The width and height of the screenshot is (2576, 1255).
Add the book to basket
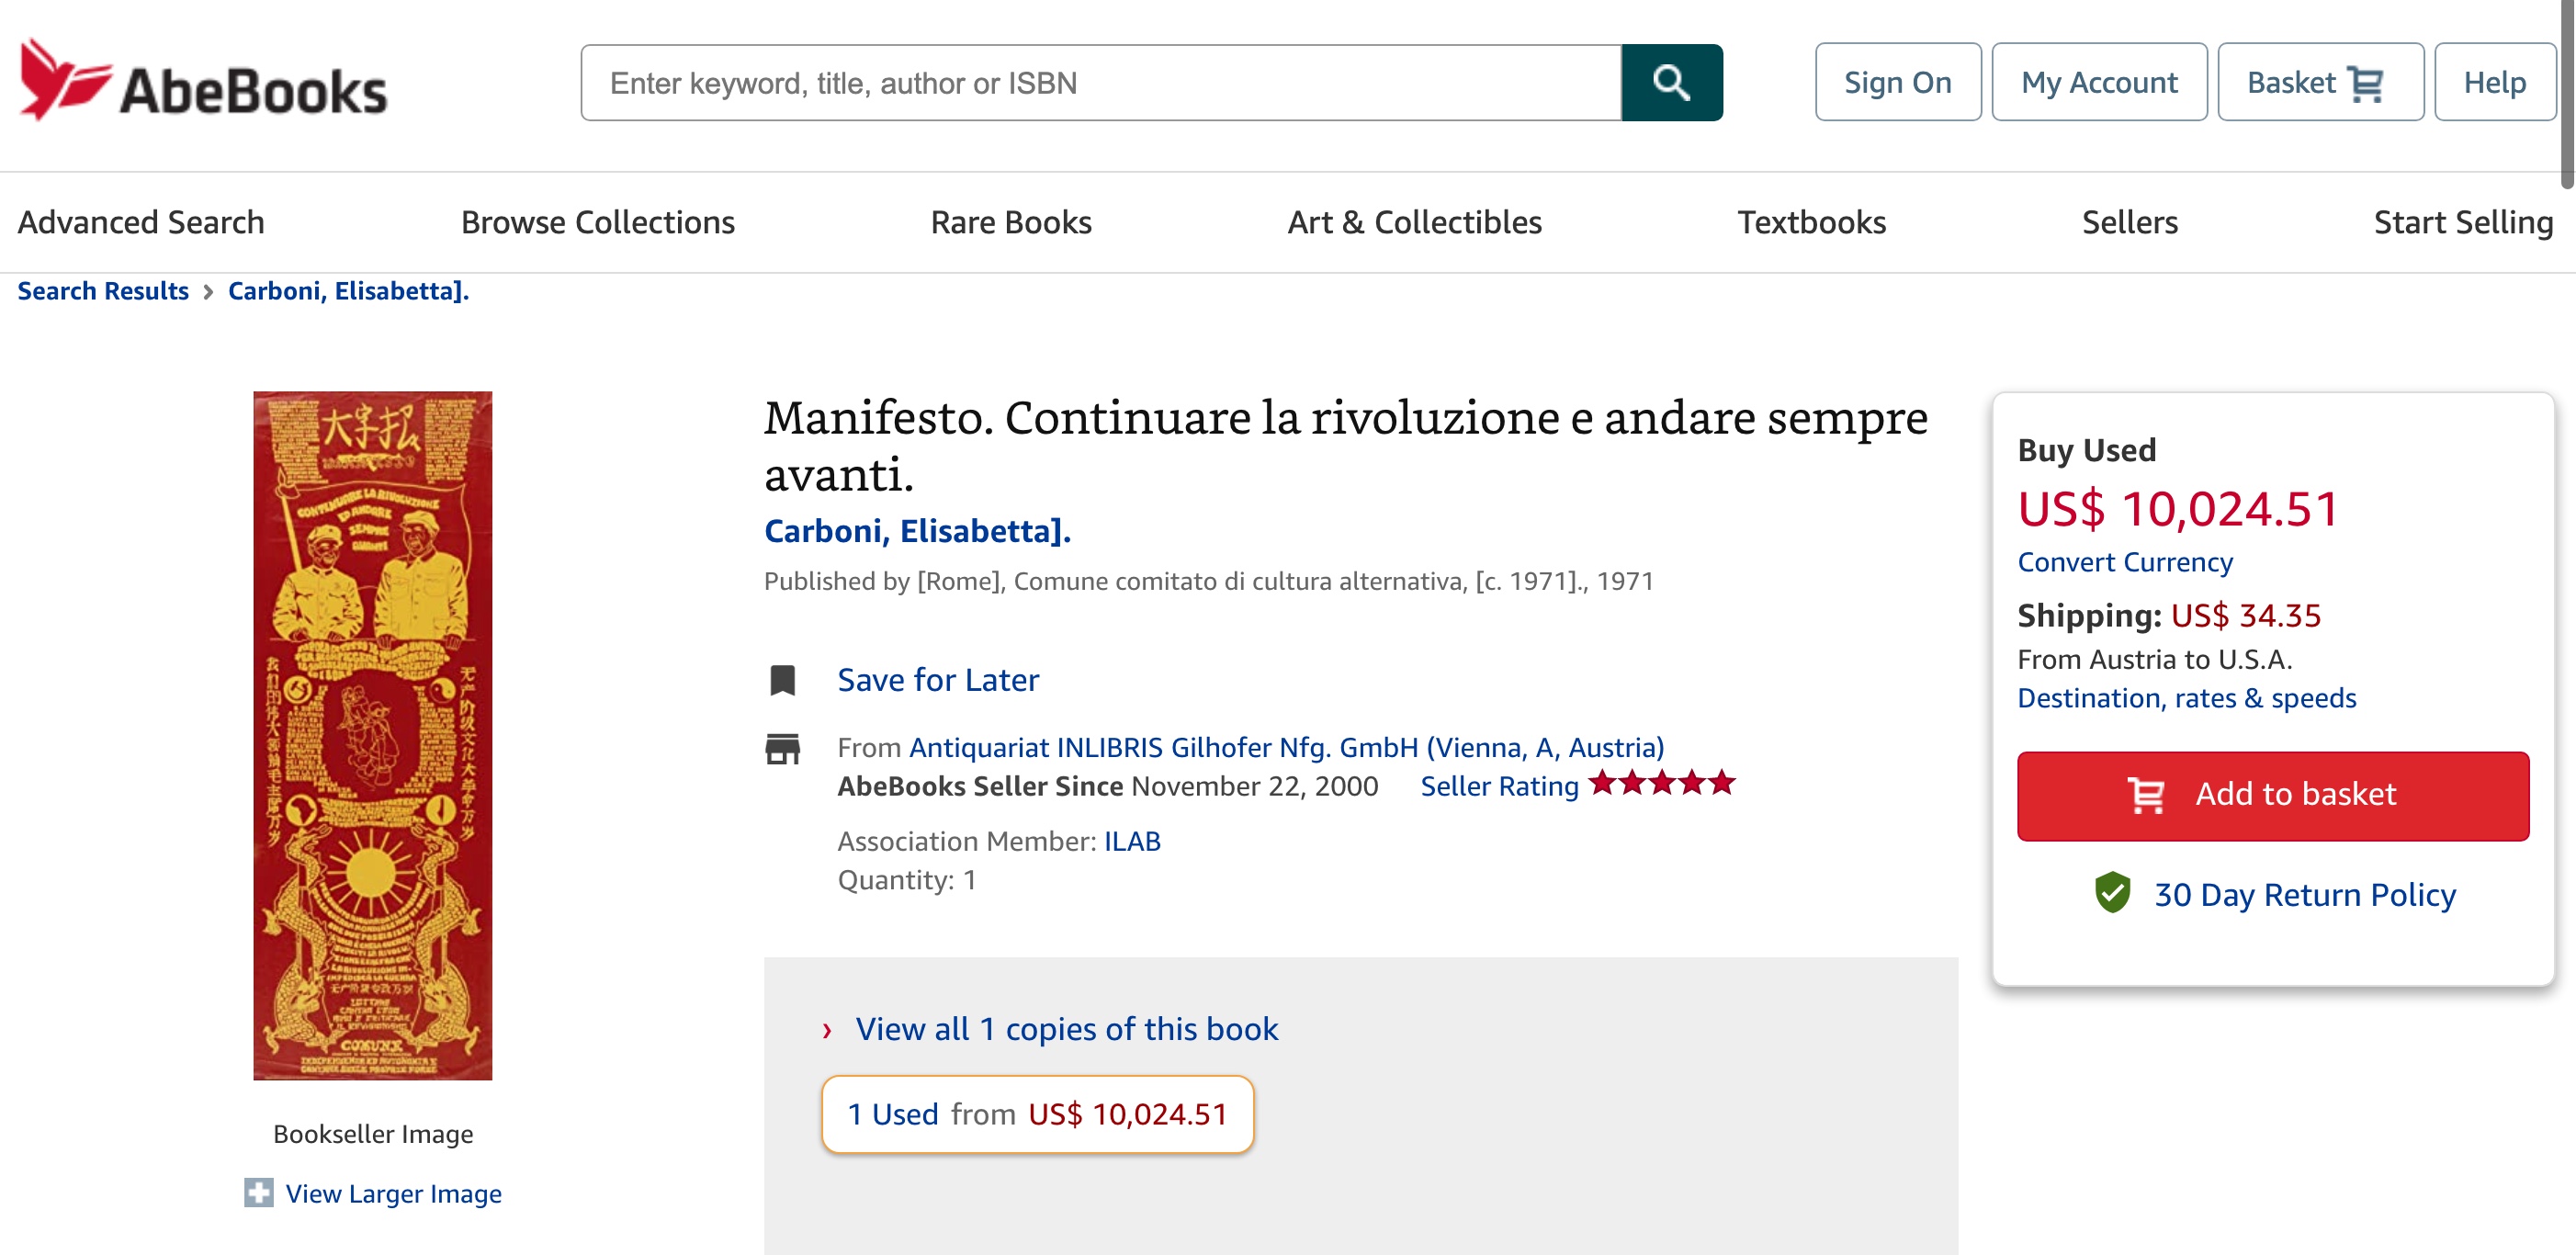tap(2272, 795)
